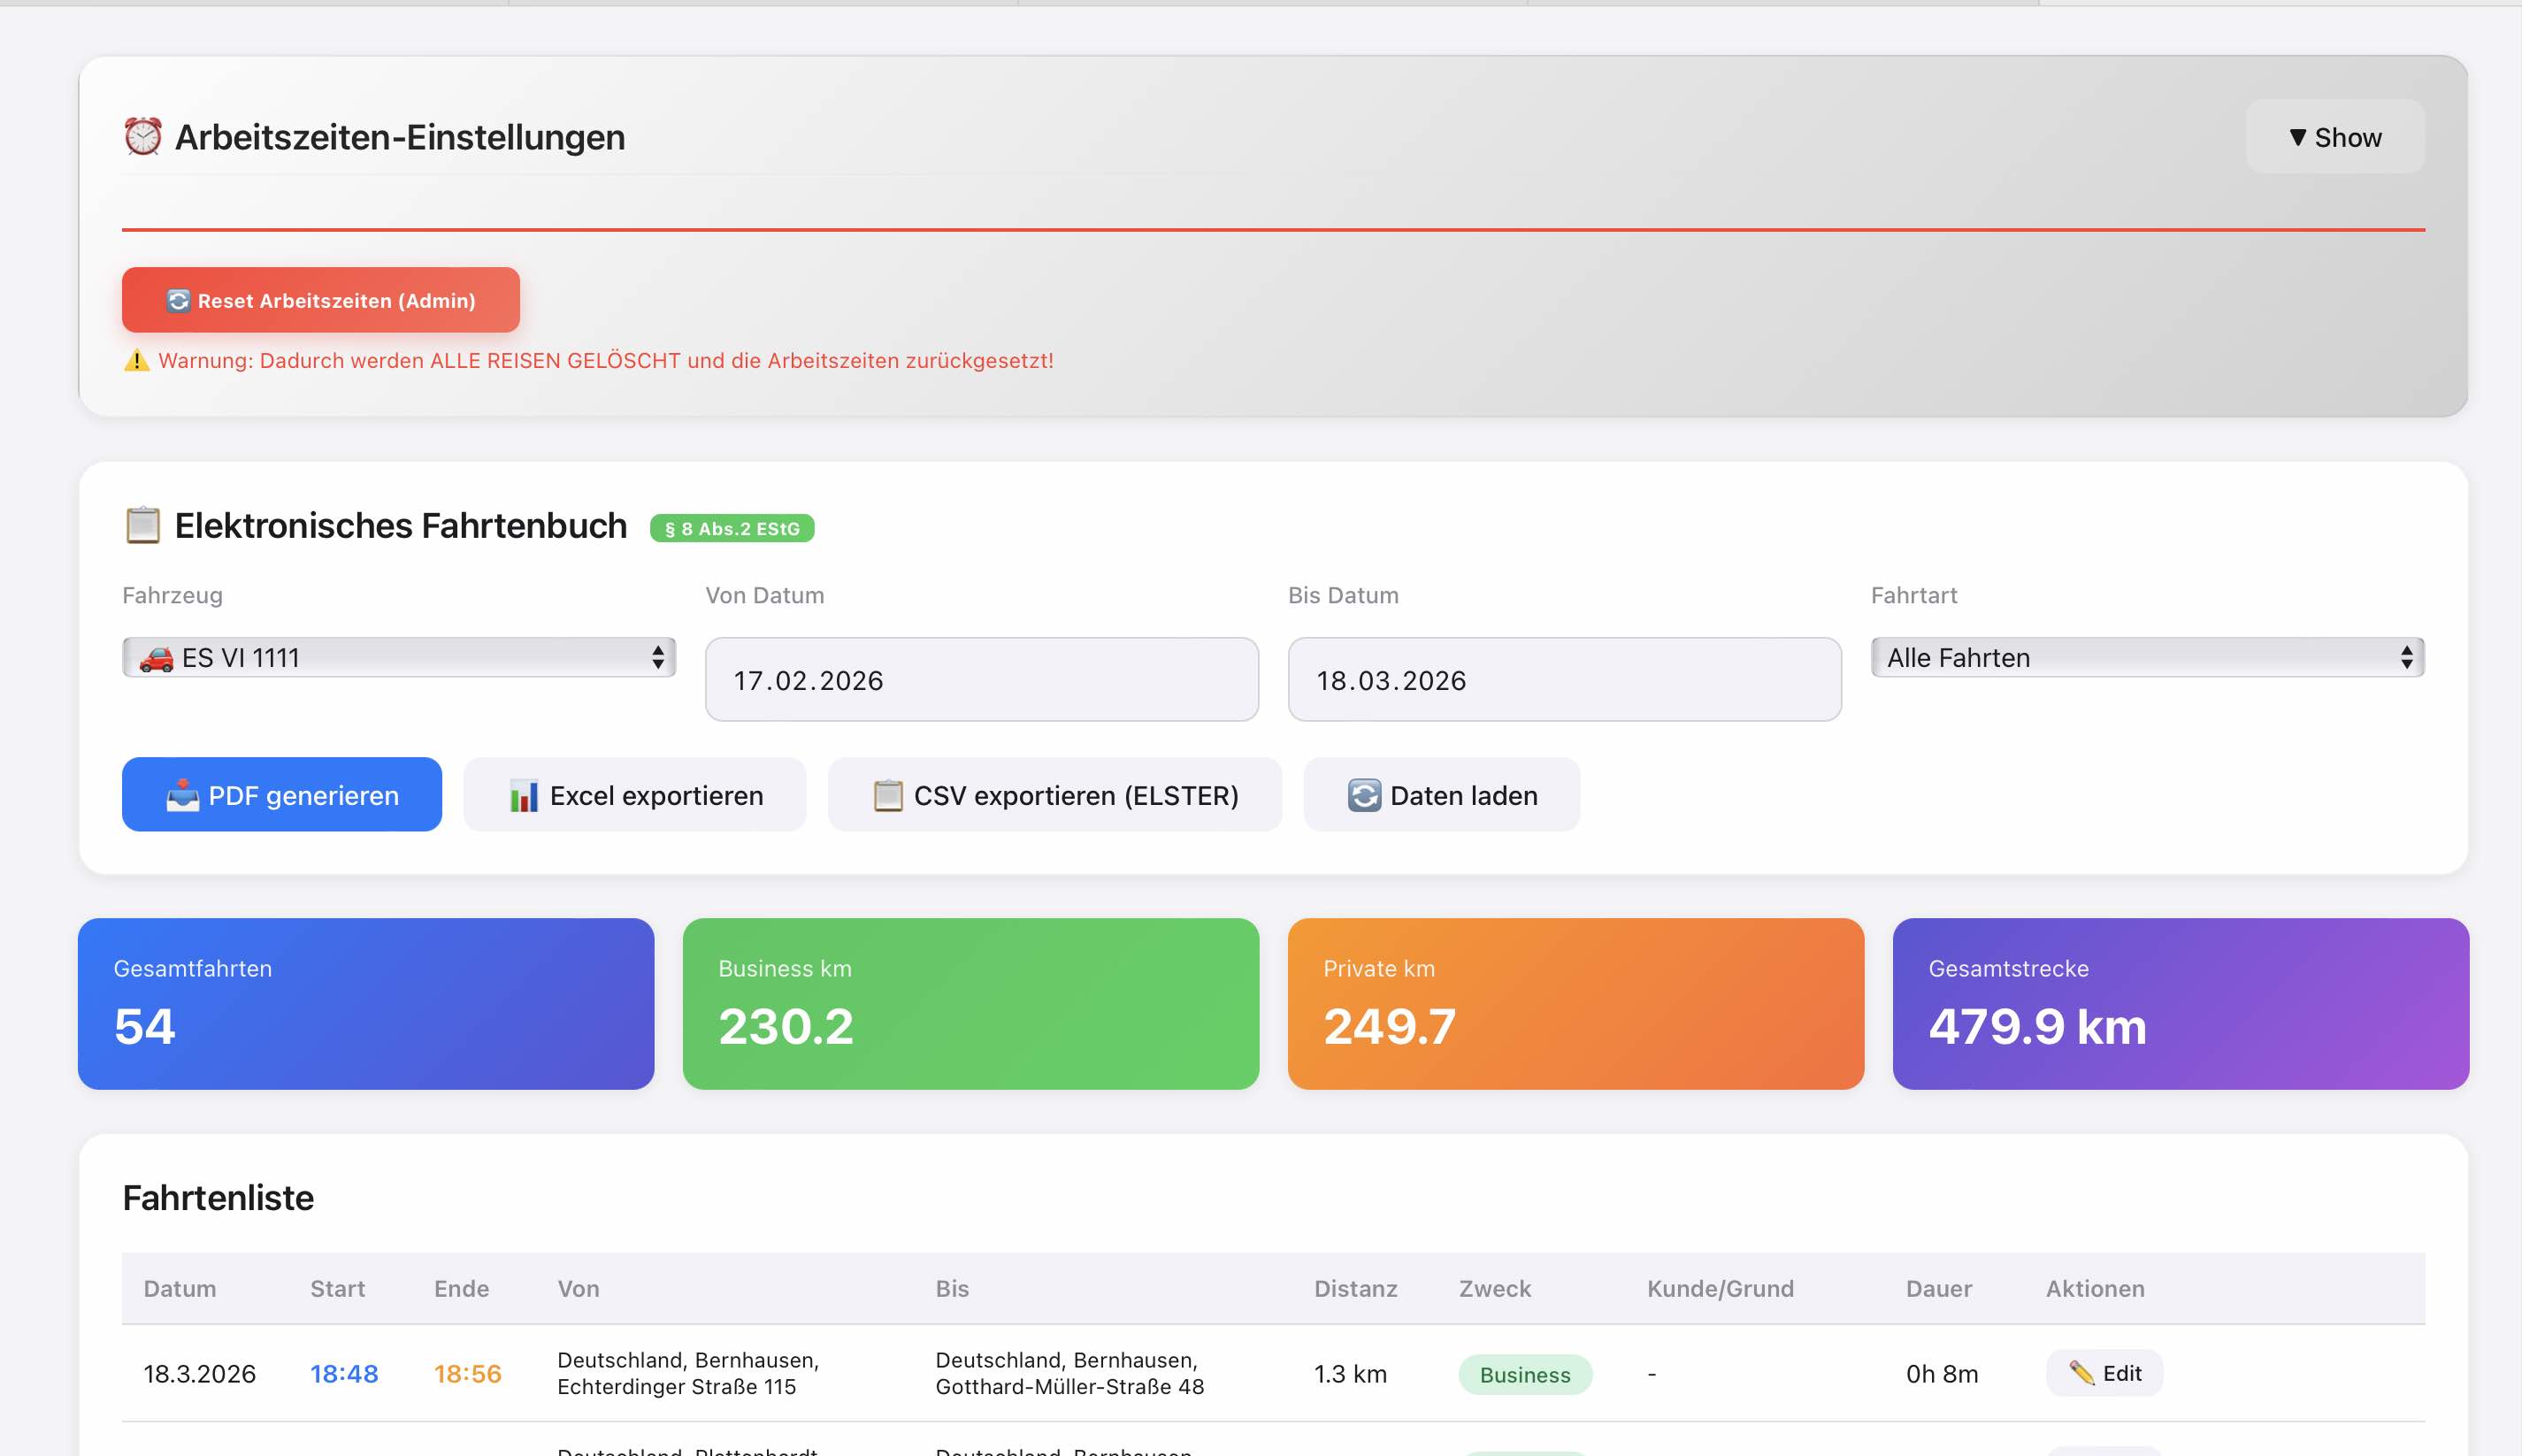The image size is (2522, 1456).
Task: Export trips with Excel exportieren
Action: (x=635, y=795)
